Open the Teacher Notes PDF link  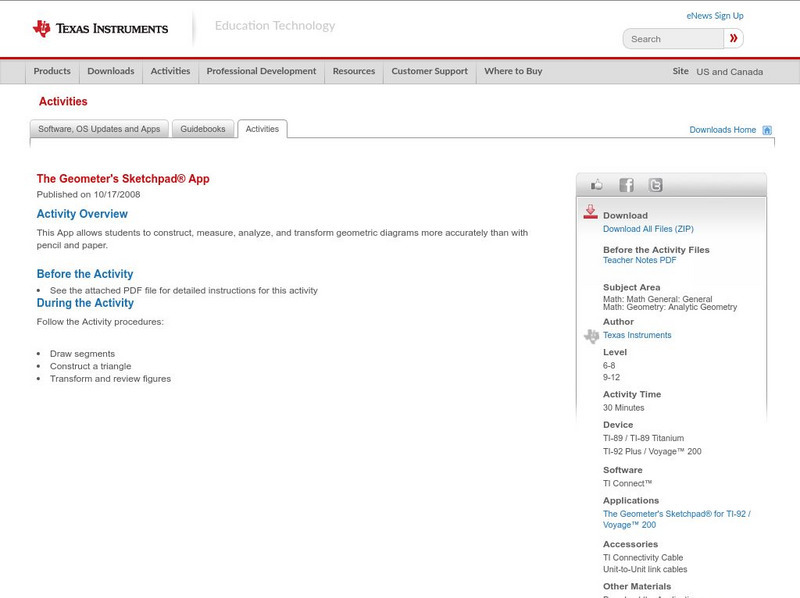[x=639, y=261]
